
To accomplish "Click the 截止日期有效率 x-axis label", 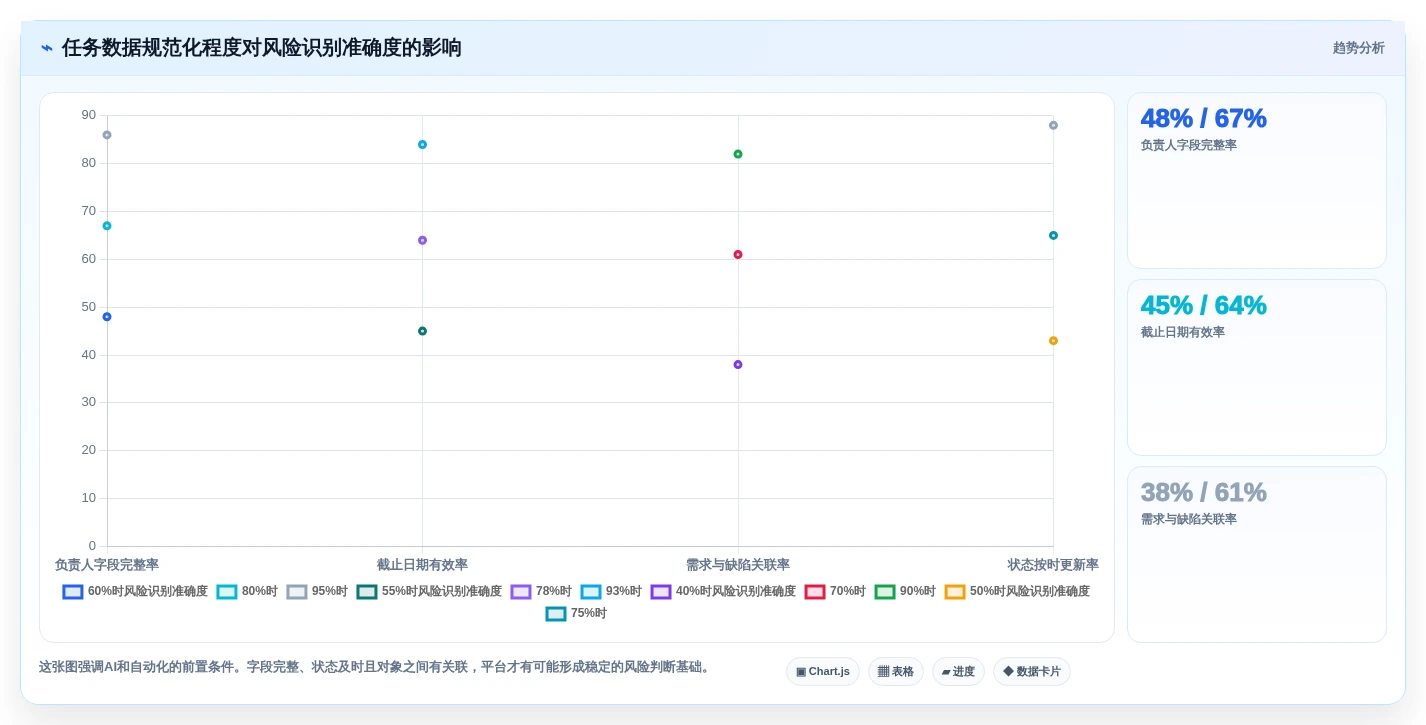I will [x=422, y=565].
